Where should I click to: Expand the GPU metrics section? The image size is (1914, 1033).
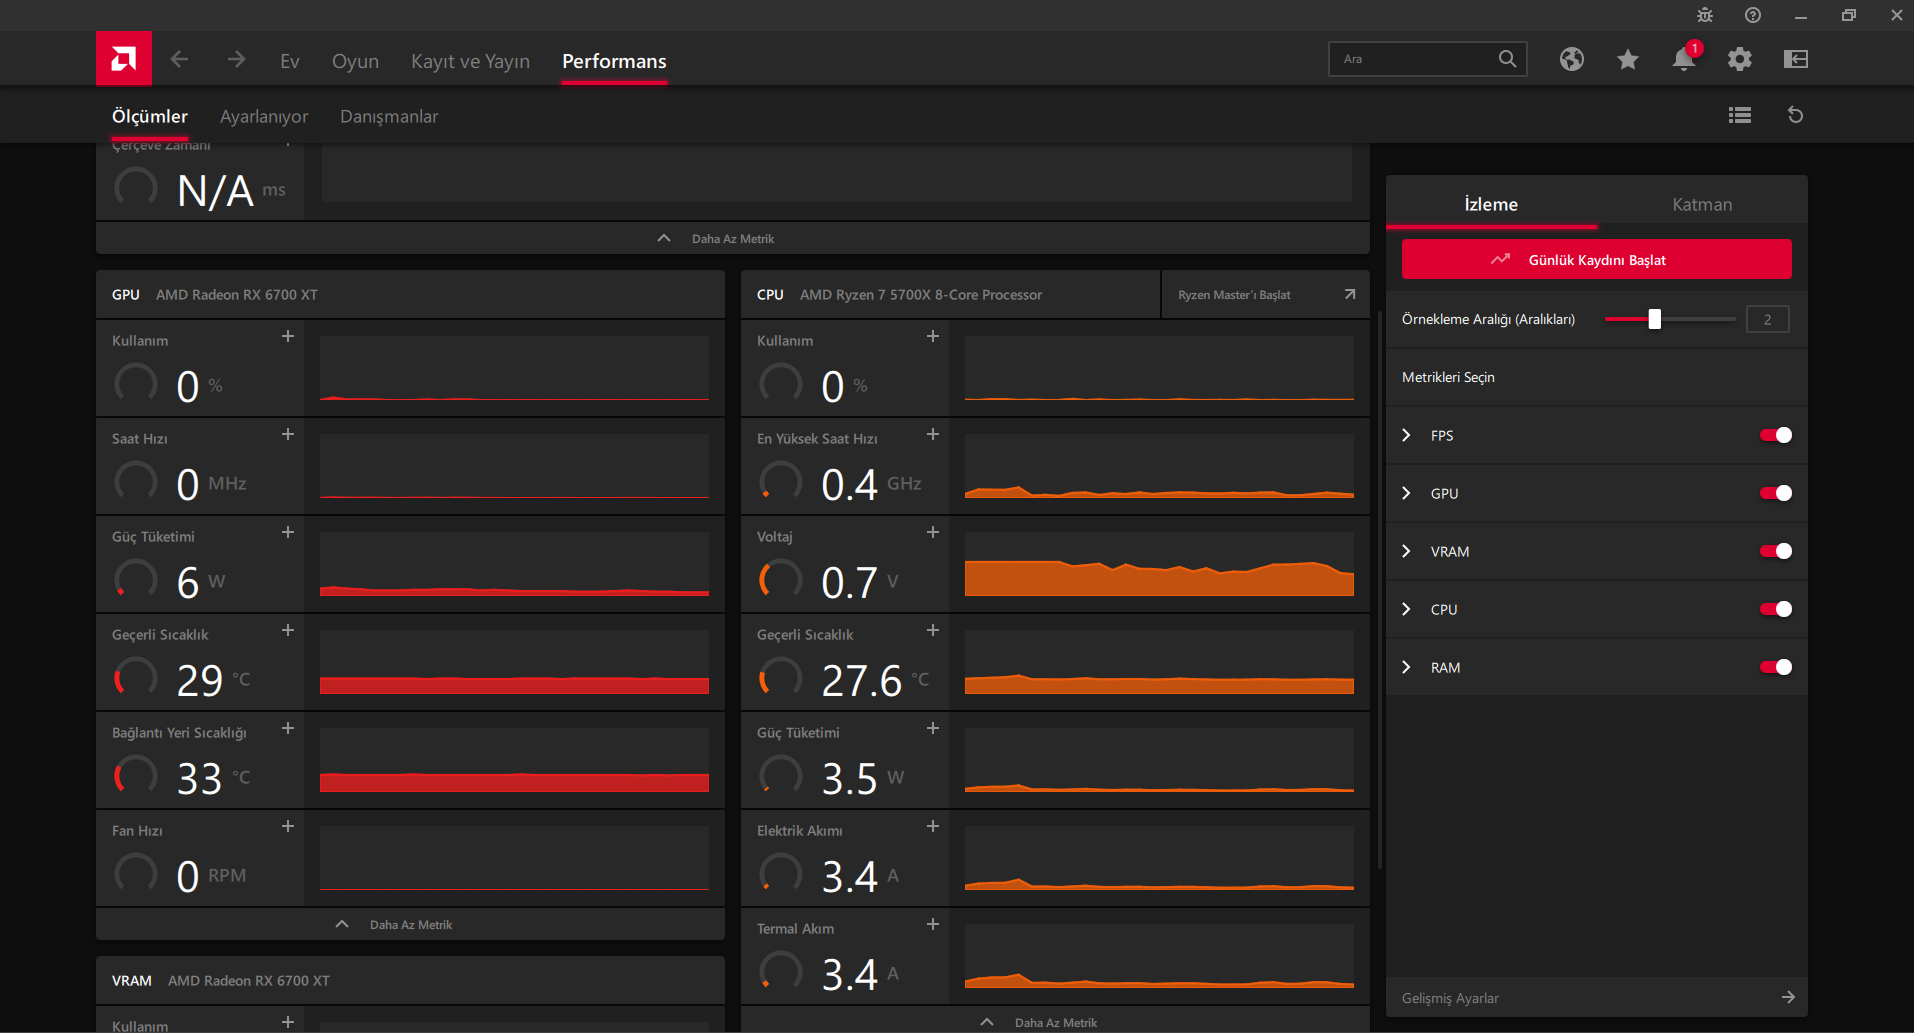coord(1407,493)
